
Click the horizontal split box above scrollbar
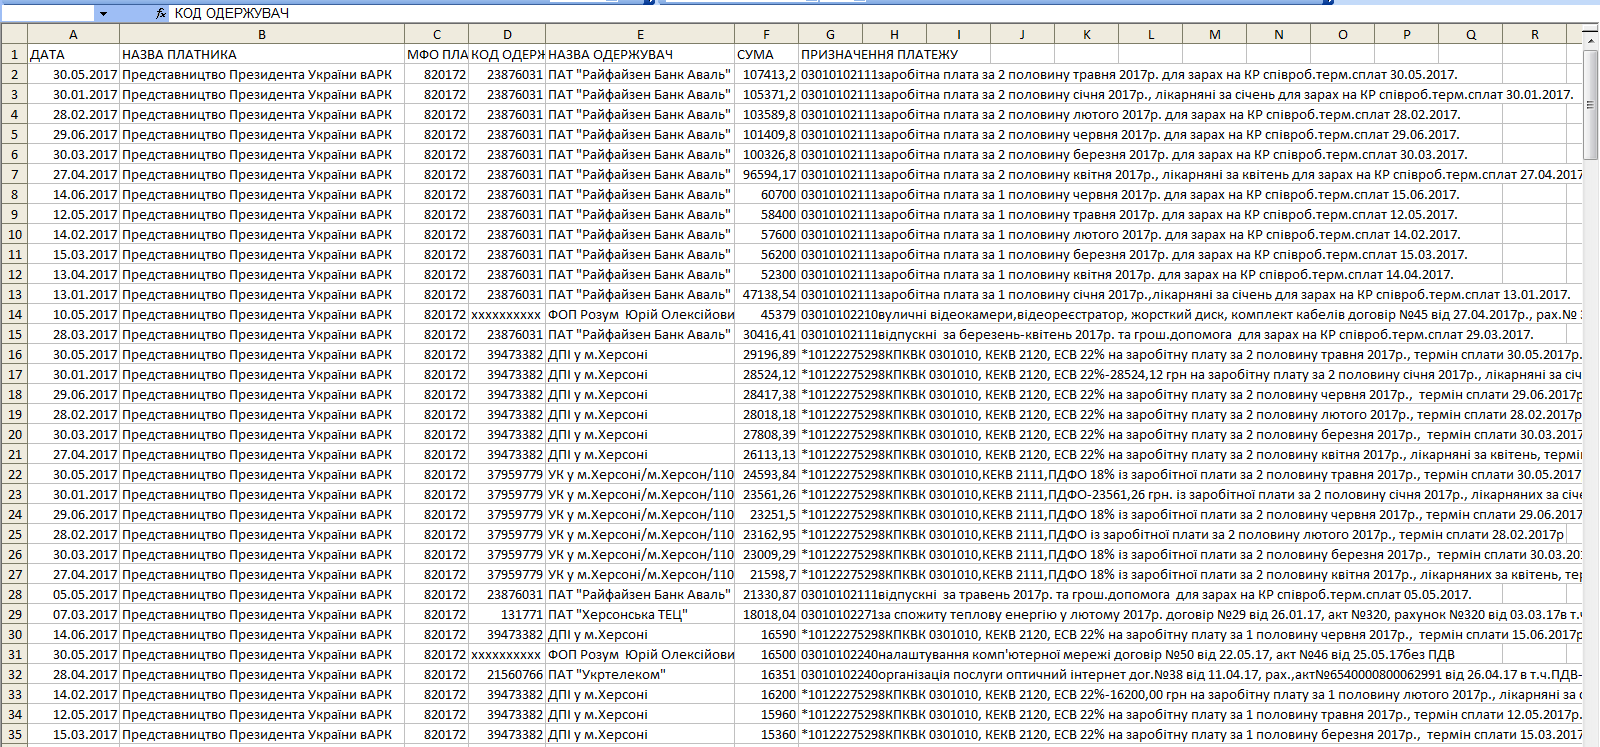pyautogui.click(x=1590, y=27)
